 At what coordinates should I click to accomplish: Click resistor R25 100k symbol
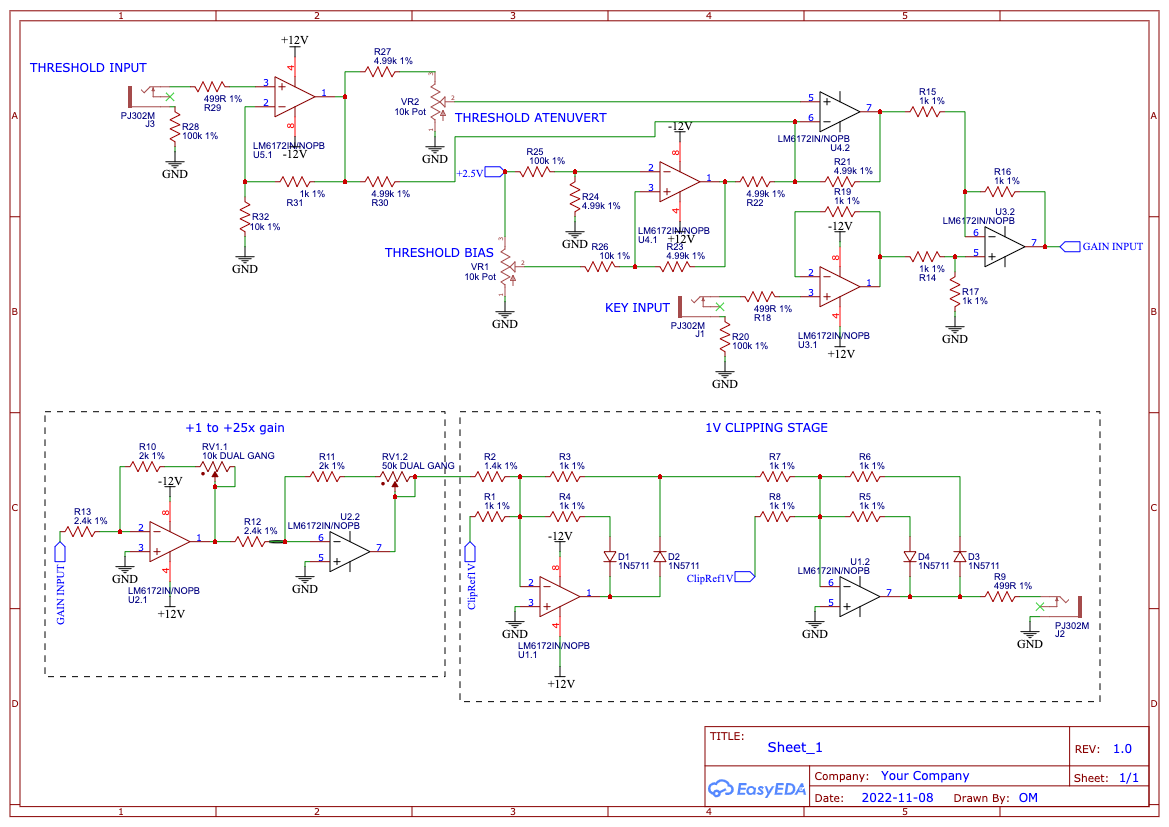tap(535, 172)
